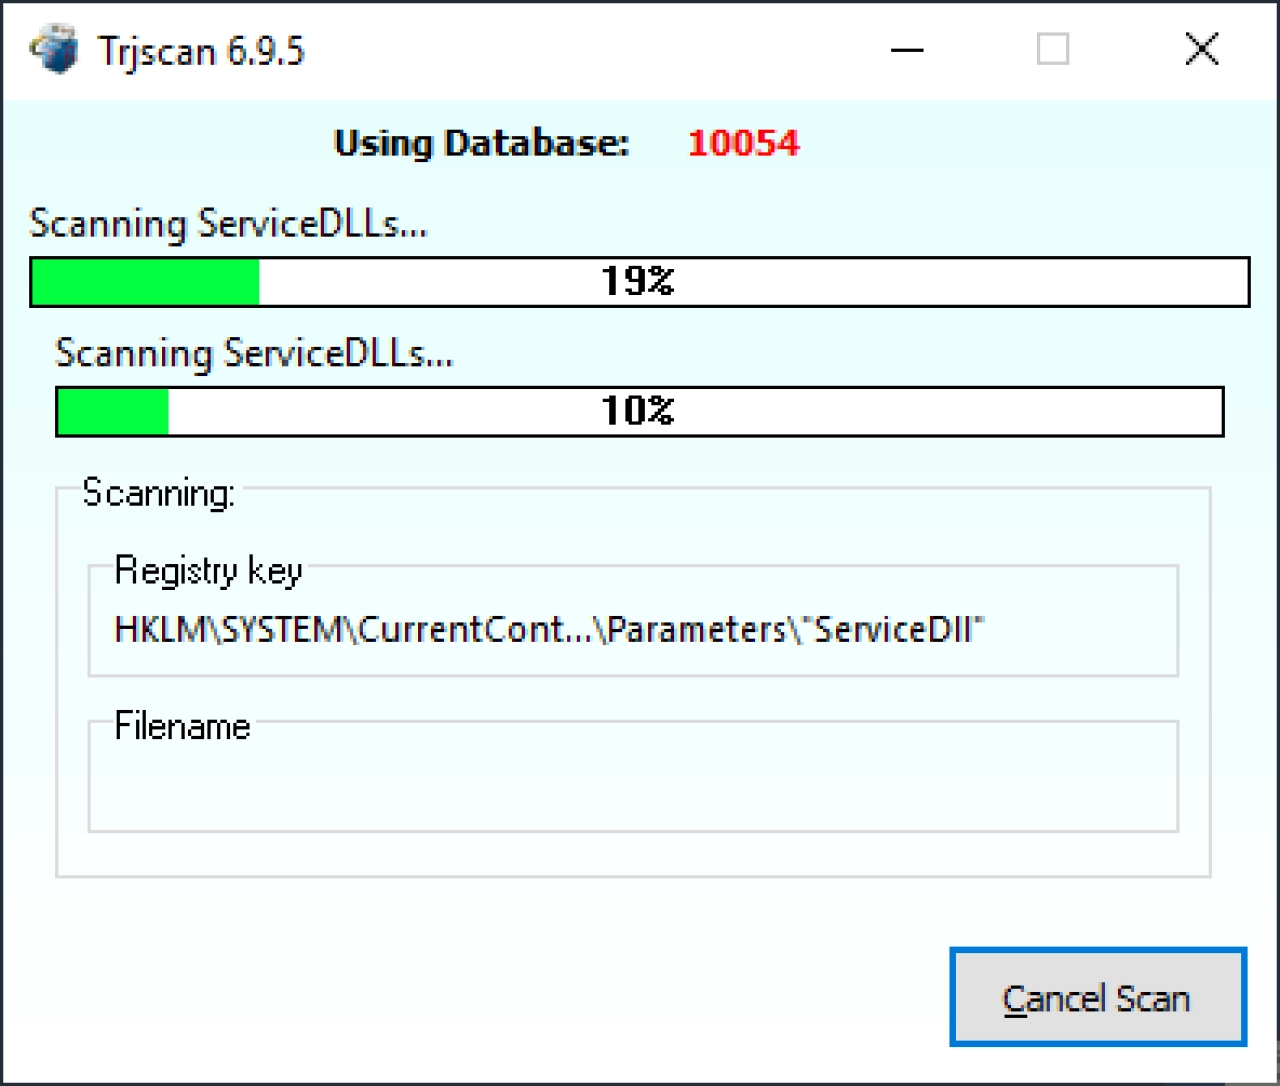The width and height of the screenshot is (1280, 1086).
Task: Click the Cancel Scan button
Action: point(1098,997)
